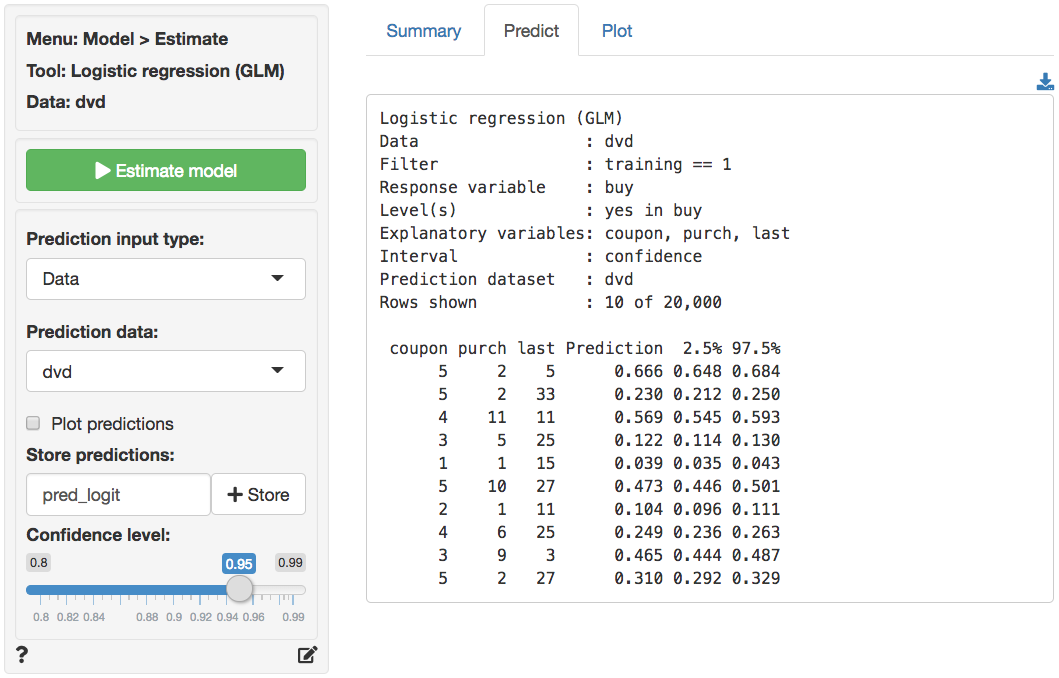Click the 0.8 tick label under slider
This screenshot has height=678, width=1059.
click(41, 617)
